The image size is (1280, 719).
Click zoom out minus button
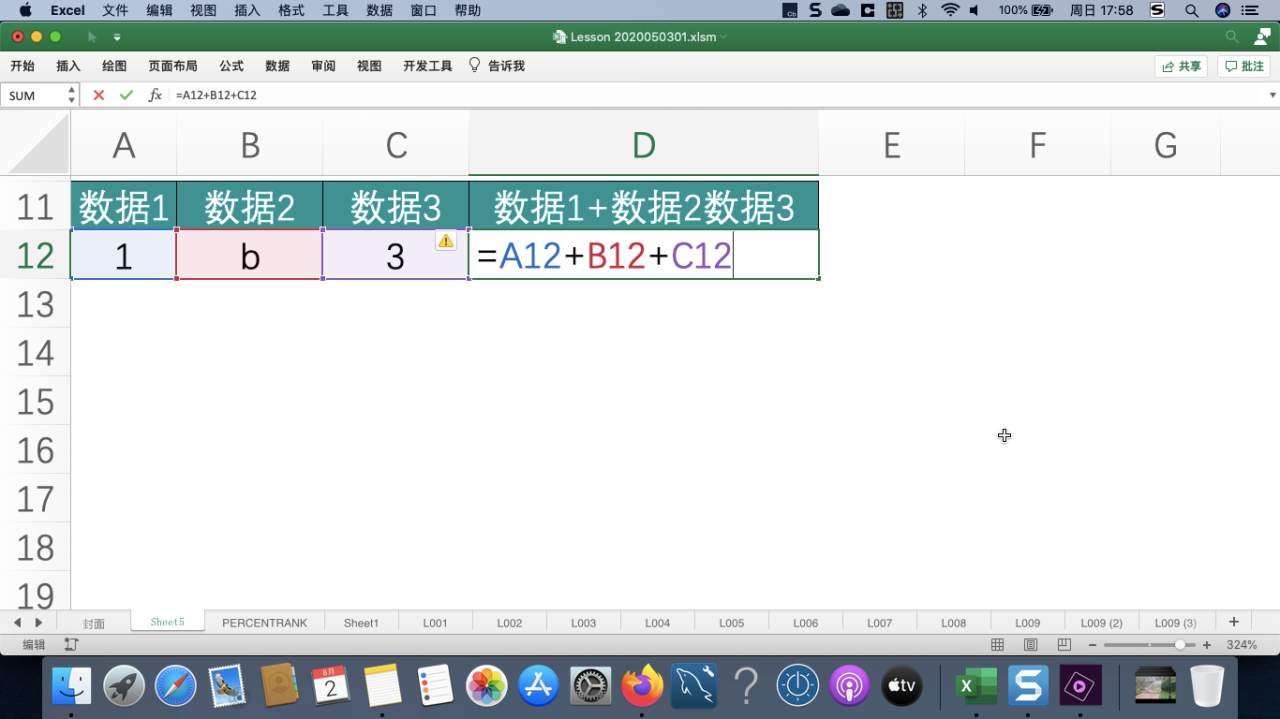(x=1093, y=645)
